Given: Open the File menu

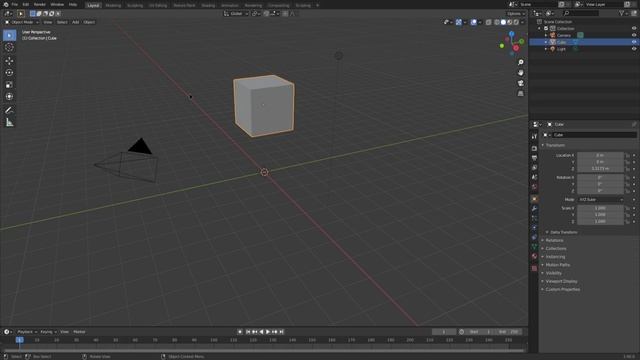Looking at the screenshot, I should click(15, 4).
